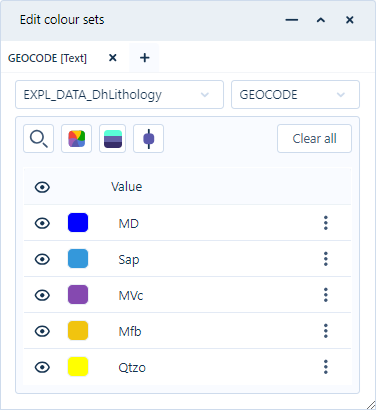Click the yellow Qtzo colour swatch
Image resolution: width=376 pixels, height=410 pixels.
pyautogui.click(x=78, y=367)
